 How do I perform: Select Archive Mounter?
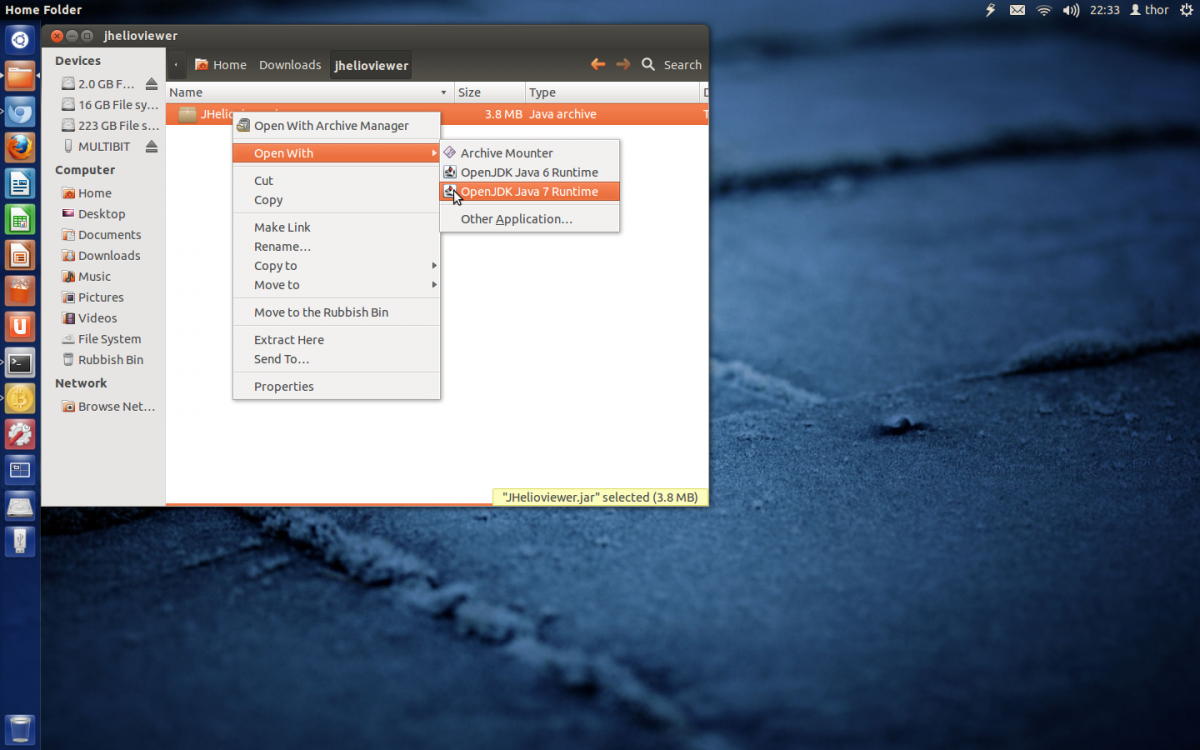pos(530,153)
